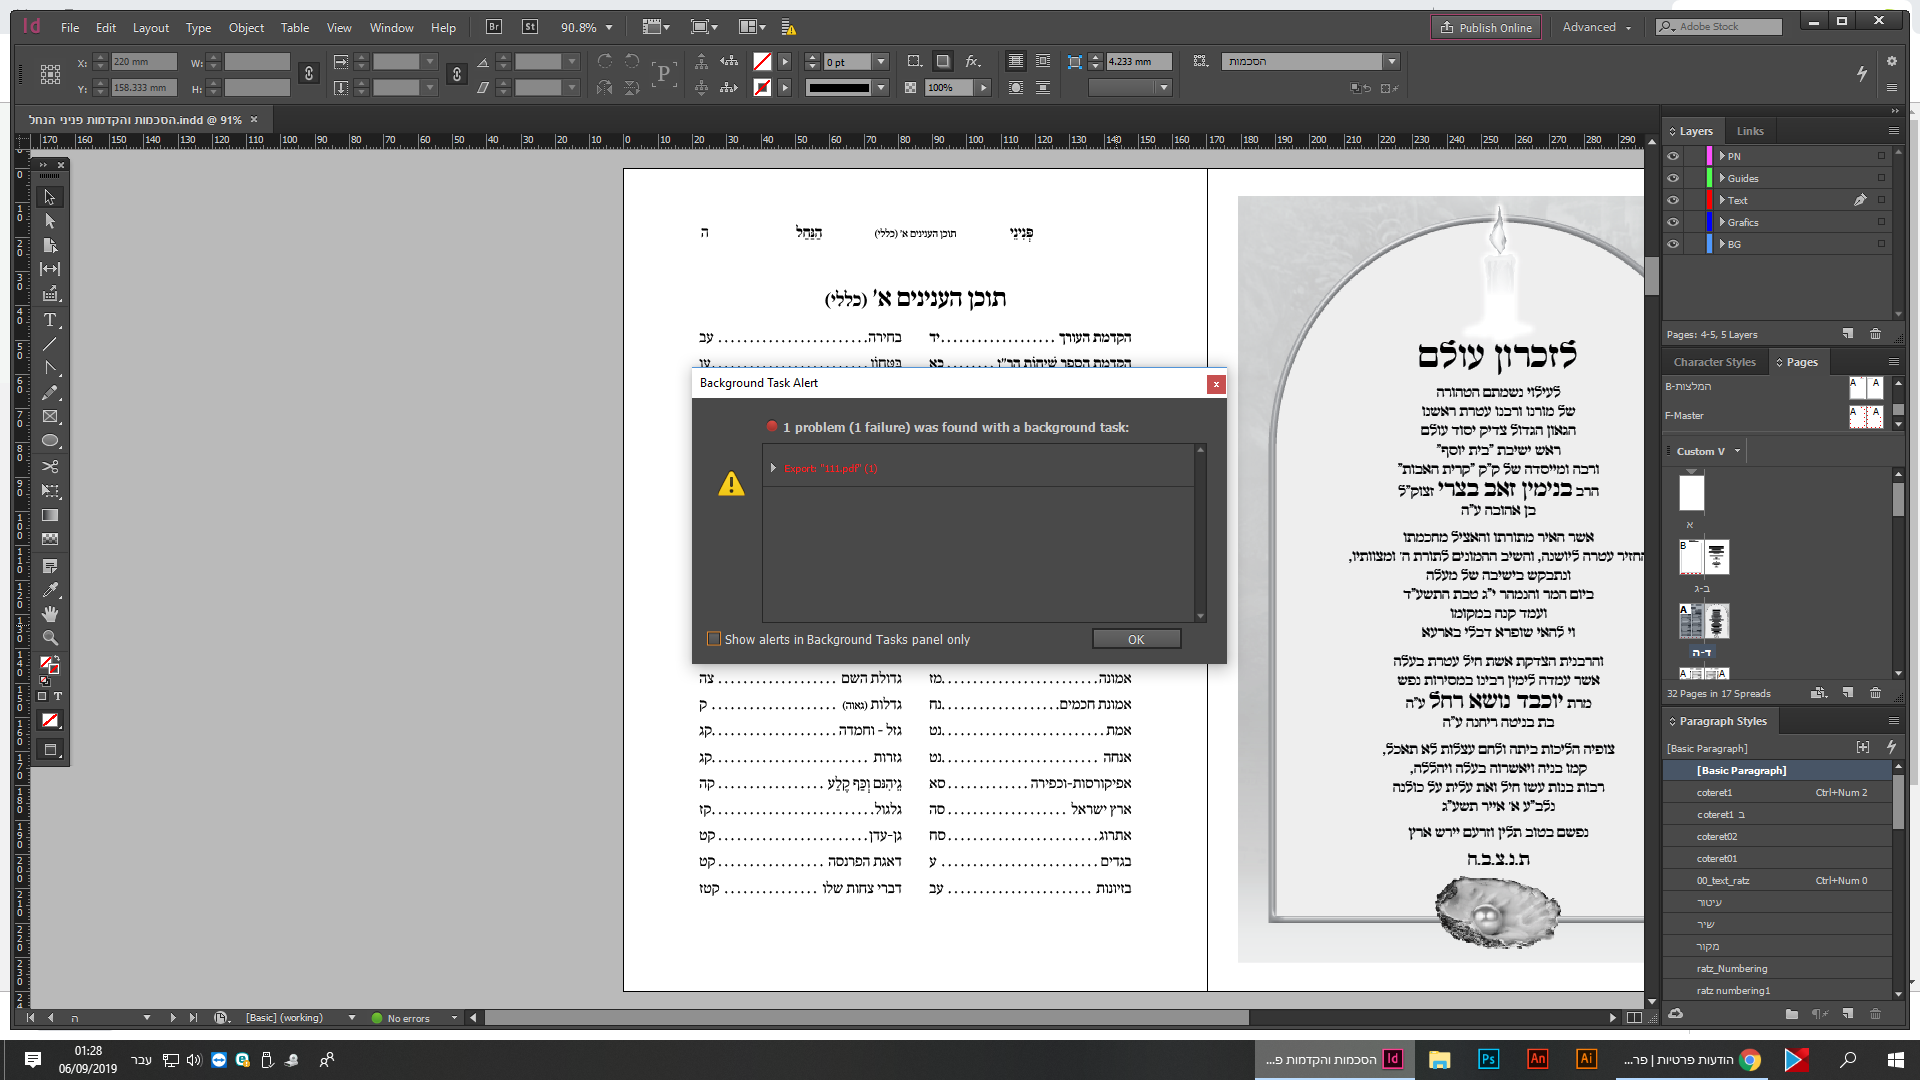Click OK in the Background Task Alert
1920x1080 pixels.
tap(1136, 638)
